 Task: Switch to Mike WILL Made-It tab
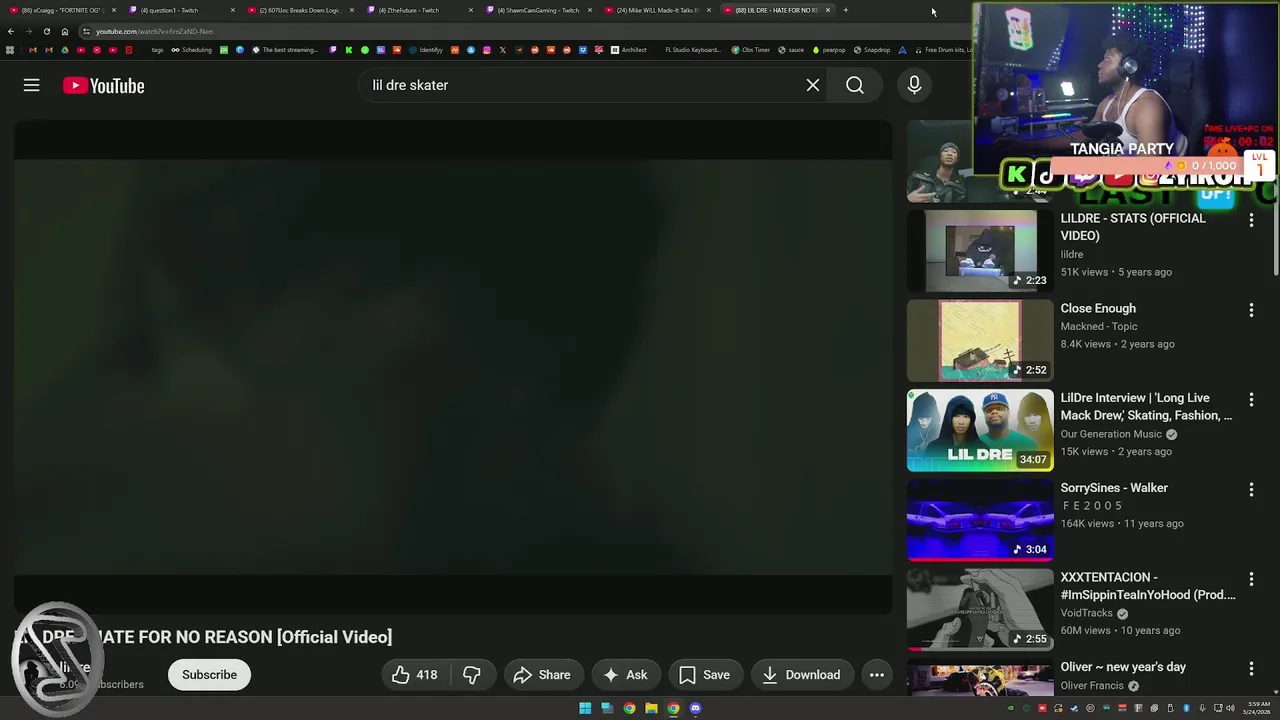point(656,10)
